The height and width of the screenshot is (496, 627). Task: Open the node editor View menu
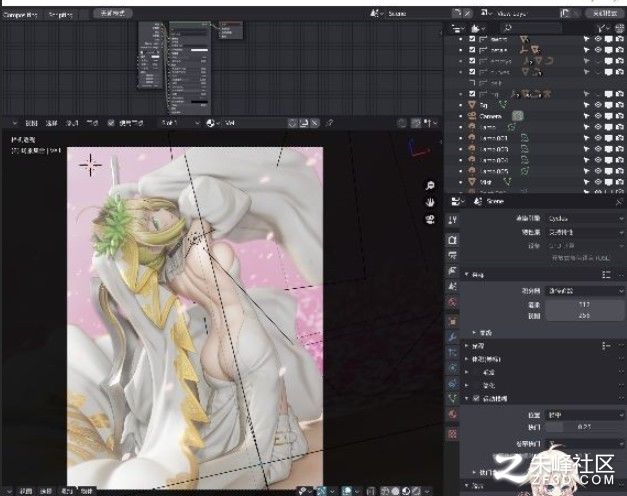31,123
